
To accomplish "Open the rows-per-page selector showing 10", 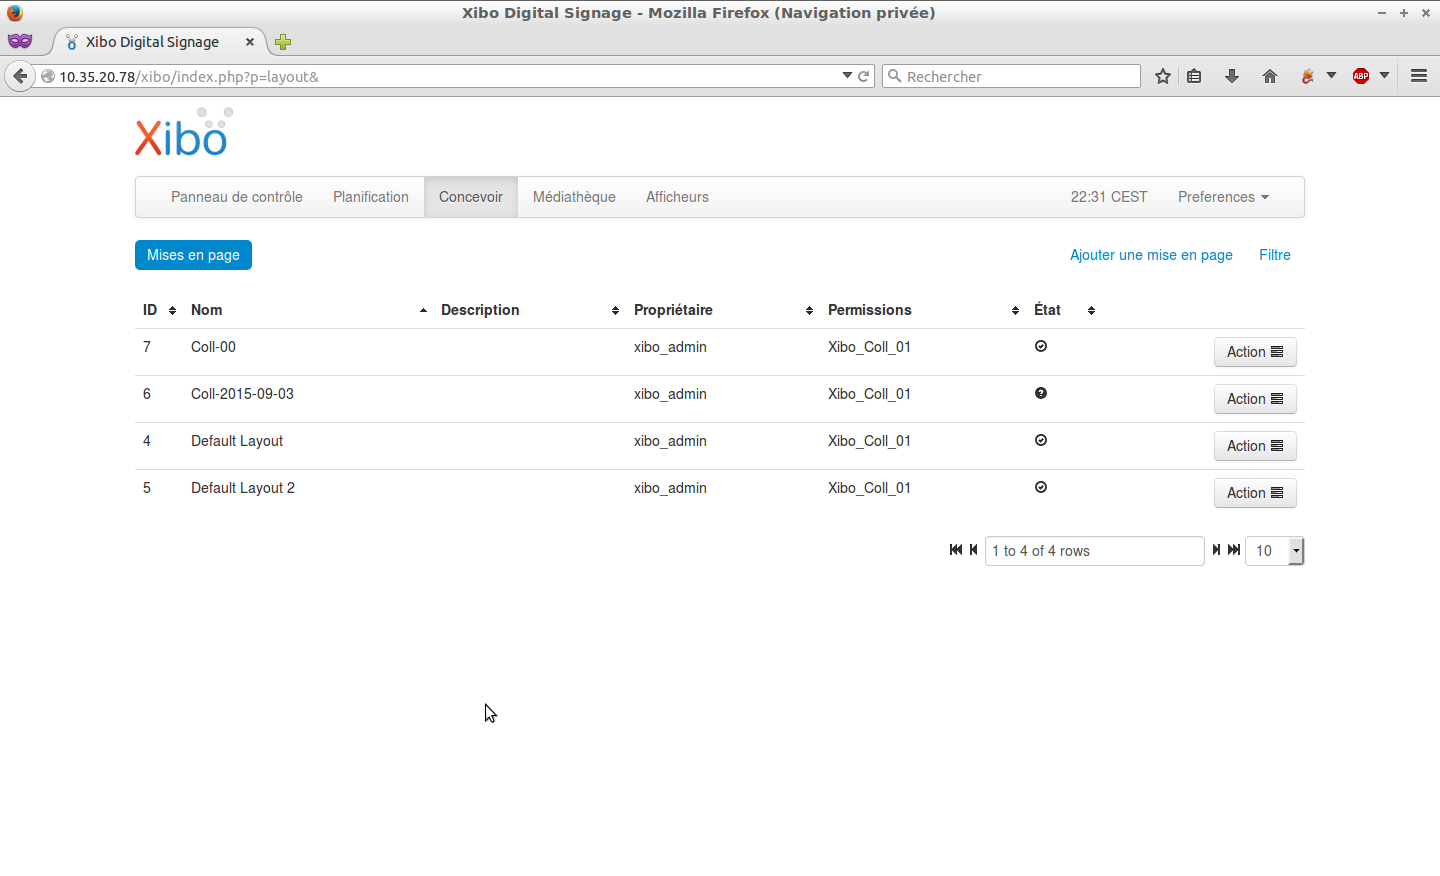I will (1274, 551).
